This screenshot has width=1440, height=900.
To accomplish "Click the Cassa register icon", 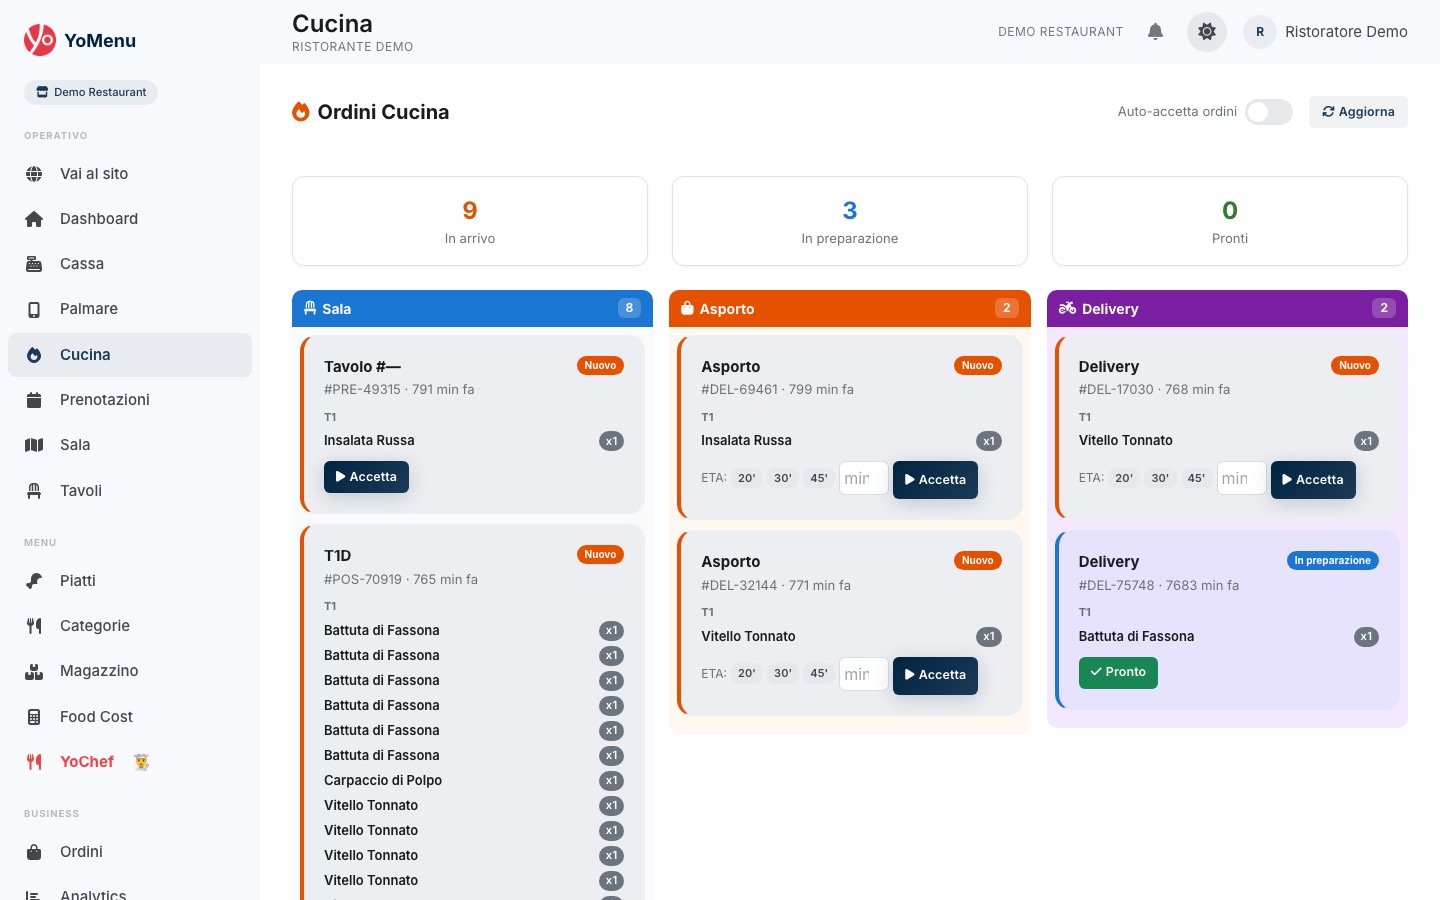I will [x=34, y=264].
